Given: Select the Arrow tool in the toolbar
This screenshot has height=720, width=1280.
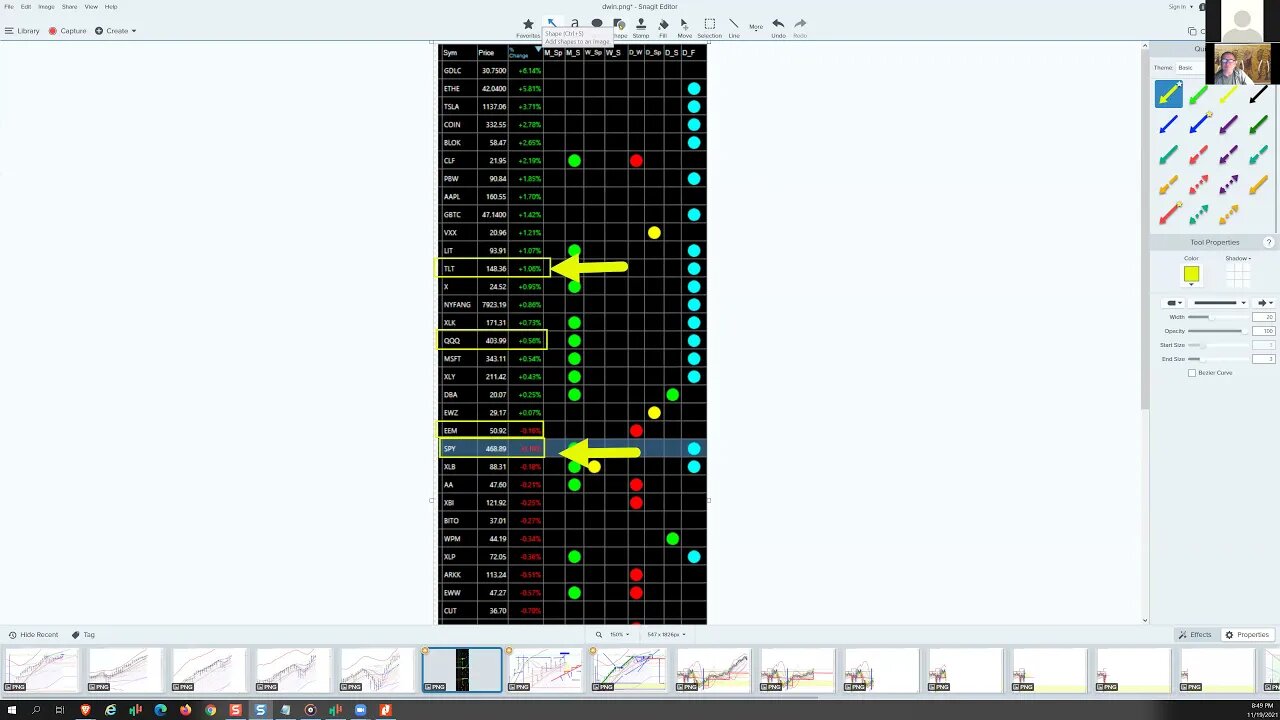Looking at the screenshot, I should click(x=552, y=23).
